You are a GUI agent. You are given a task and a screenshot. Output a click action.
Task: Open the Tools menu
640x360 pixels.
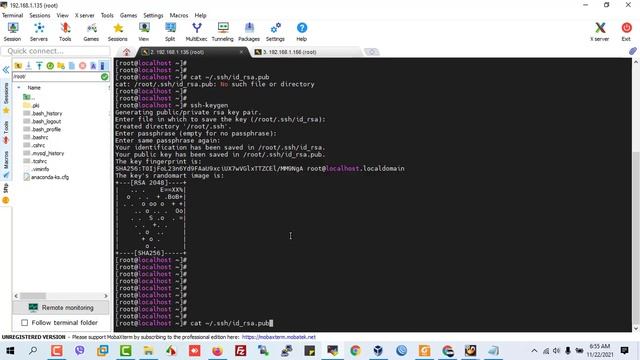[x=107, y=15]
